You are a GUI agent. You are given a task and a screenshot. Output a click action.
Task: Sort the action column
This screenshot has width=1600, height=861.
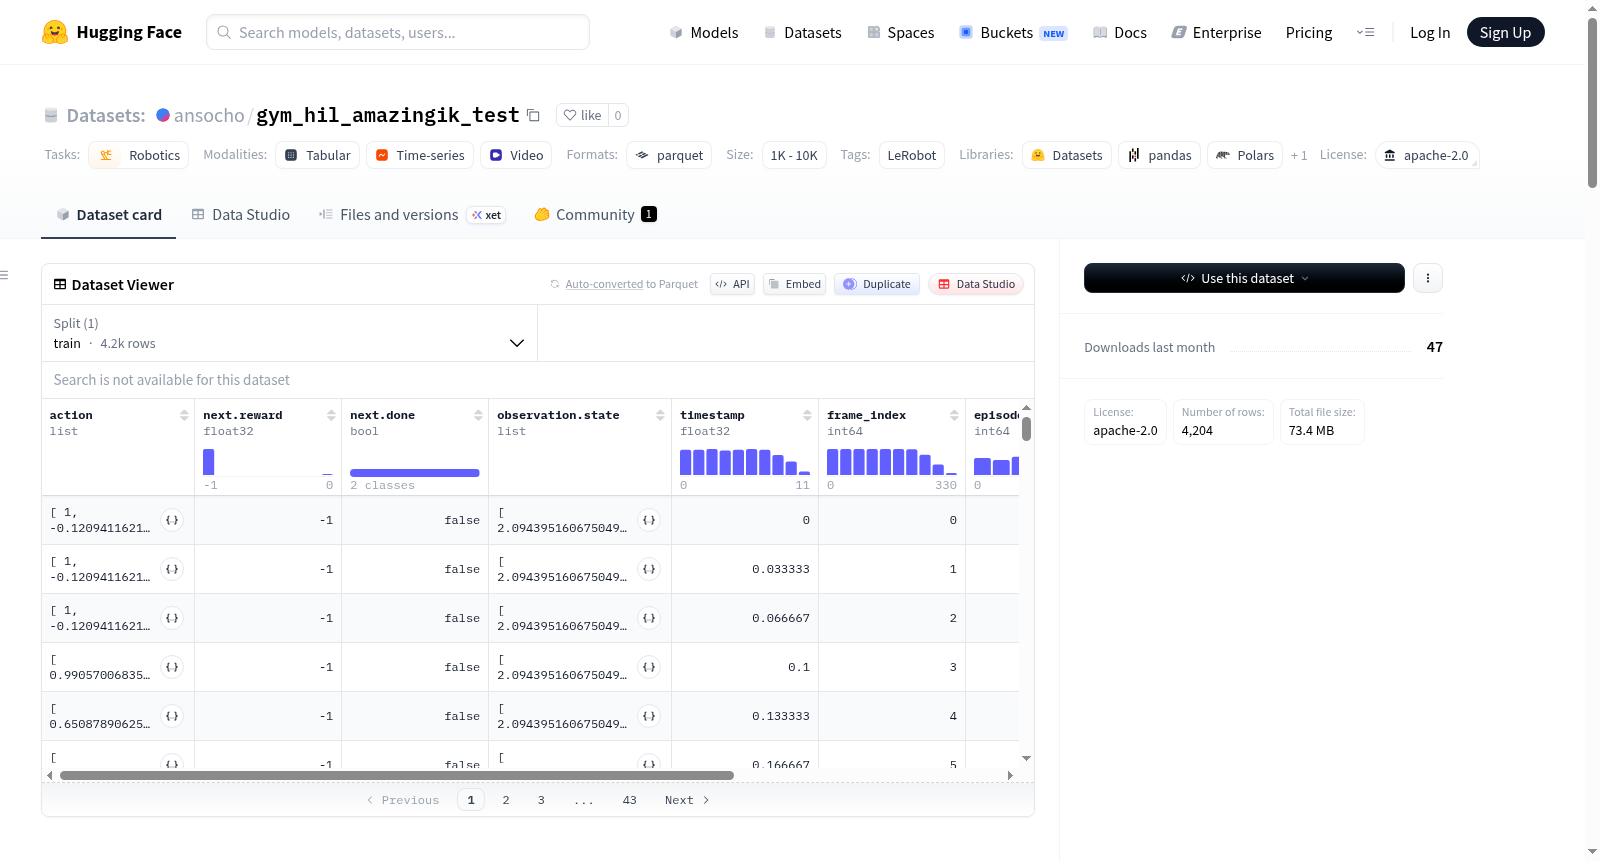point(184,415)
